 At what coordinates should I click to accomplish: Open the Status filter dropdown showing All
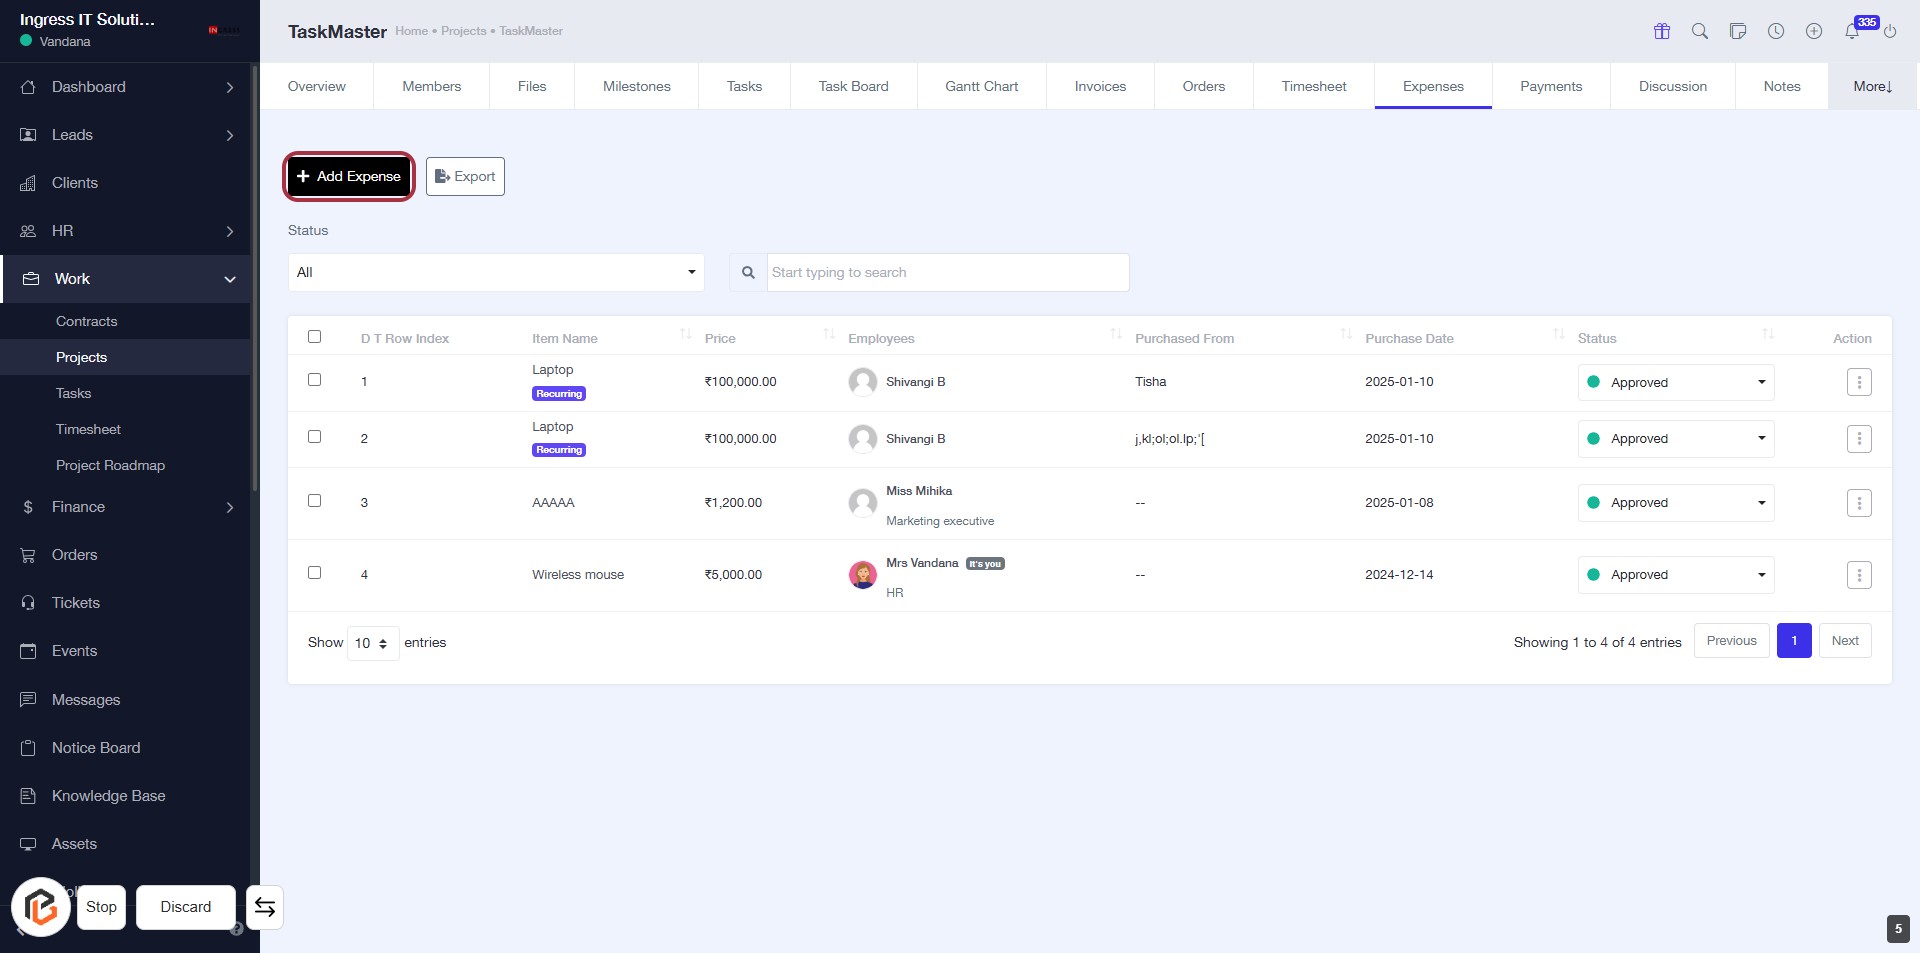(496, 273)
